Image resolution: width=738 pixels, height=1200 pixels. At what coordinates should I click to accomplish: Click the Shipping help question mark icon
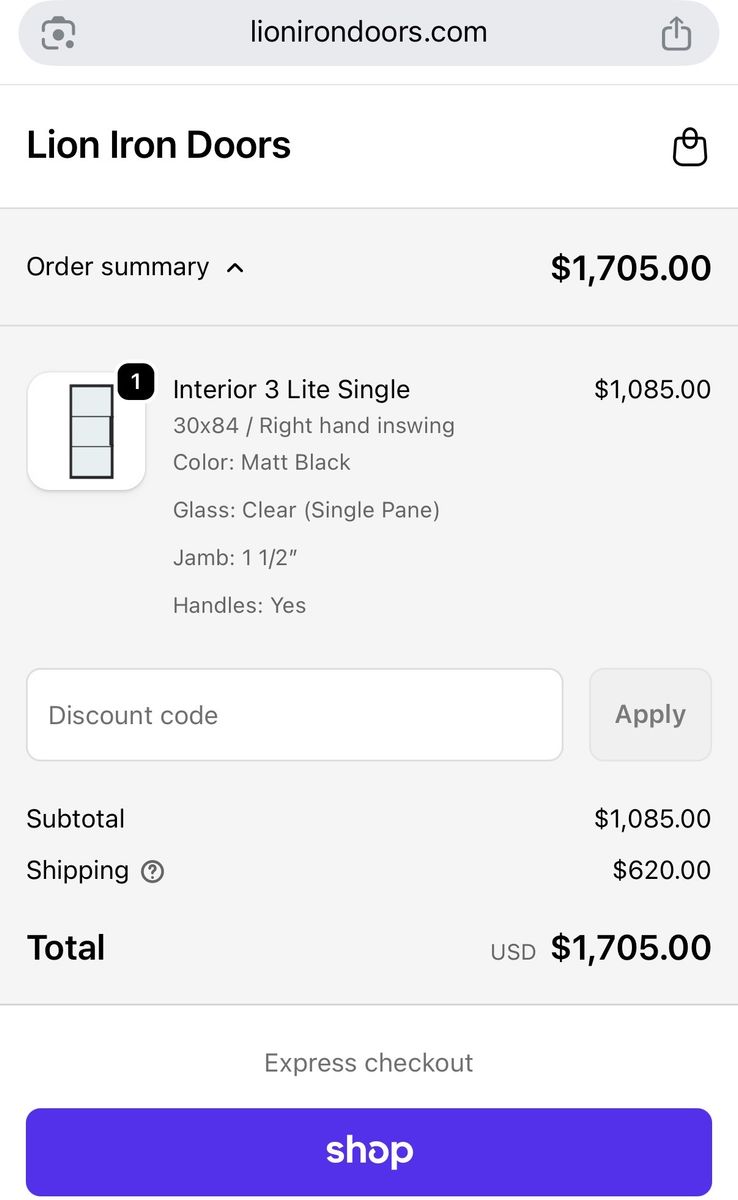(152, 872)
